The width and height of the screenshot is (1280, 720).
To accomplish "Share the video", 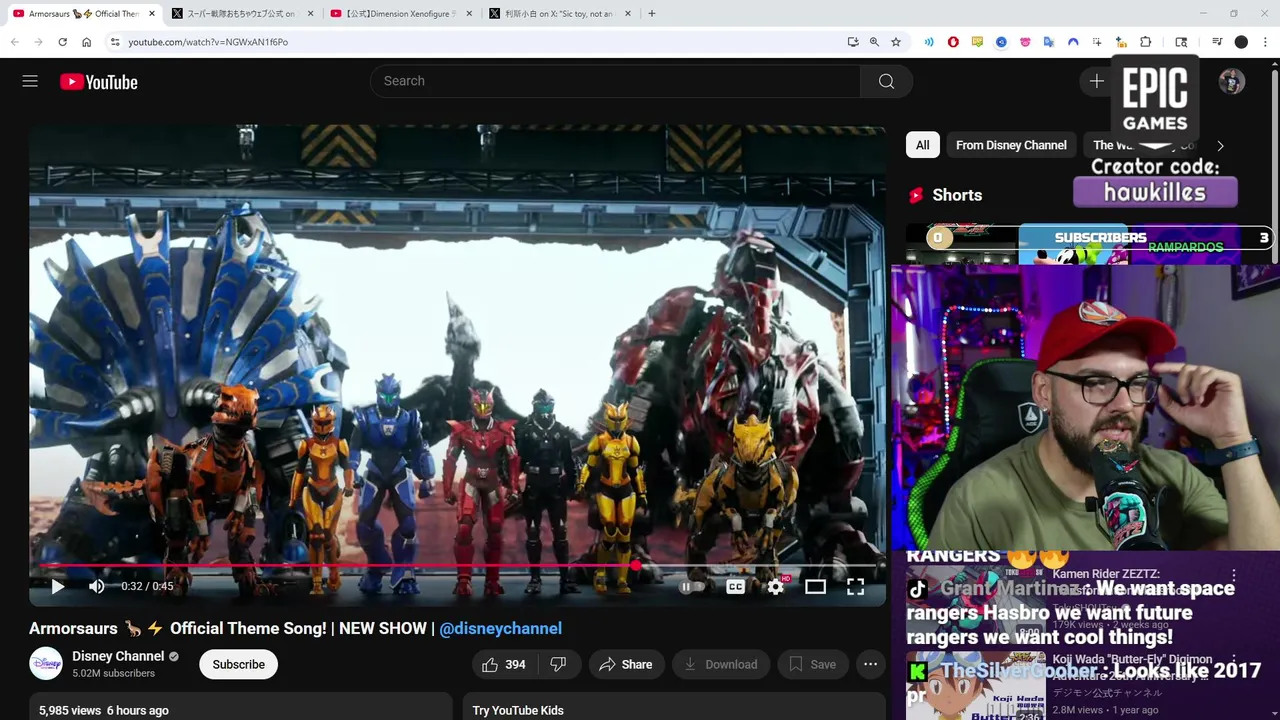I will click(625, 664).
